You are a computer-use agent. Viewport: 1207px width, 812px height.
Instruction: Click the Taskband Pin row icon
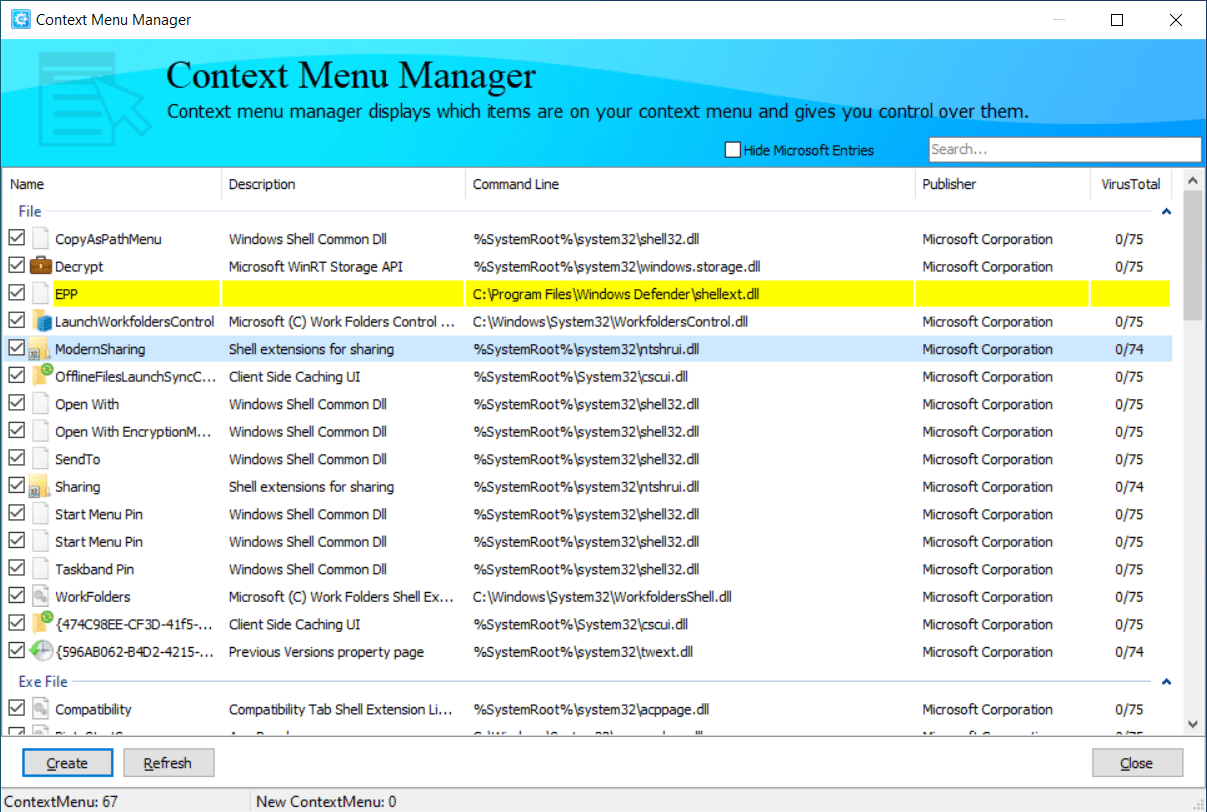coord(41,569)
